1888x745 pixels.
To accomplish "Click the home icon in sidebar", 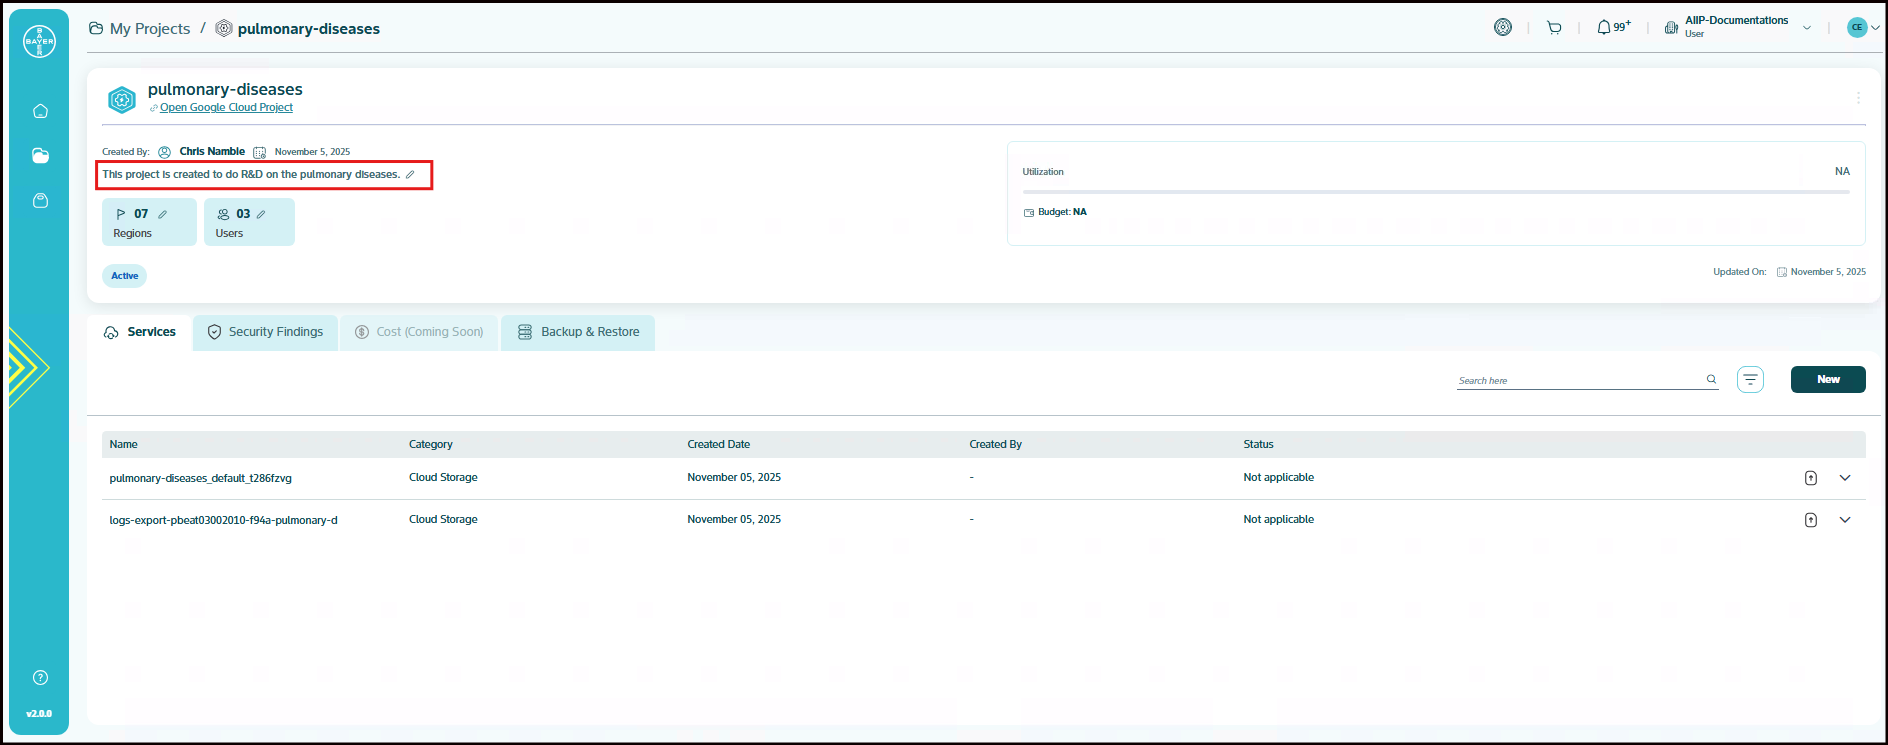I will click(40, 111).
